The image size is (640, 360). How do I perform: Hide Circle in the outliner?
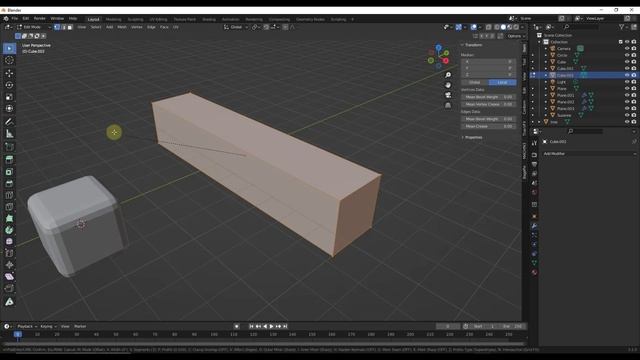(627, 55)
